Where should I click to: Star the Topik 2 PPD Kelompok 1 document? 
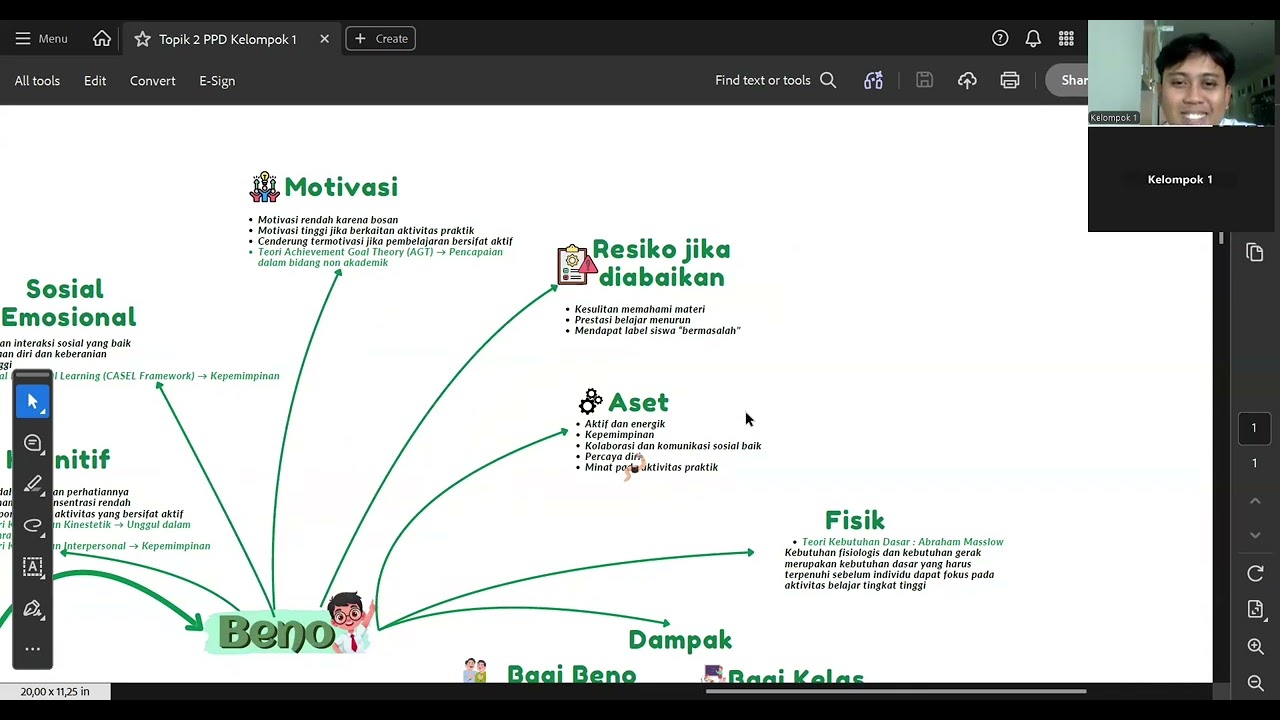pos(142,39)
